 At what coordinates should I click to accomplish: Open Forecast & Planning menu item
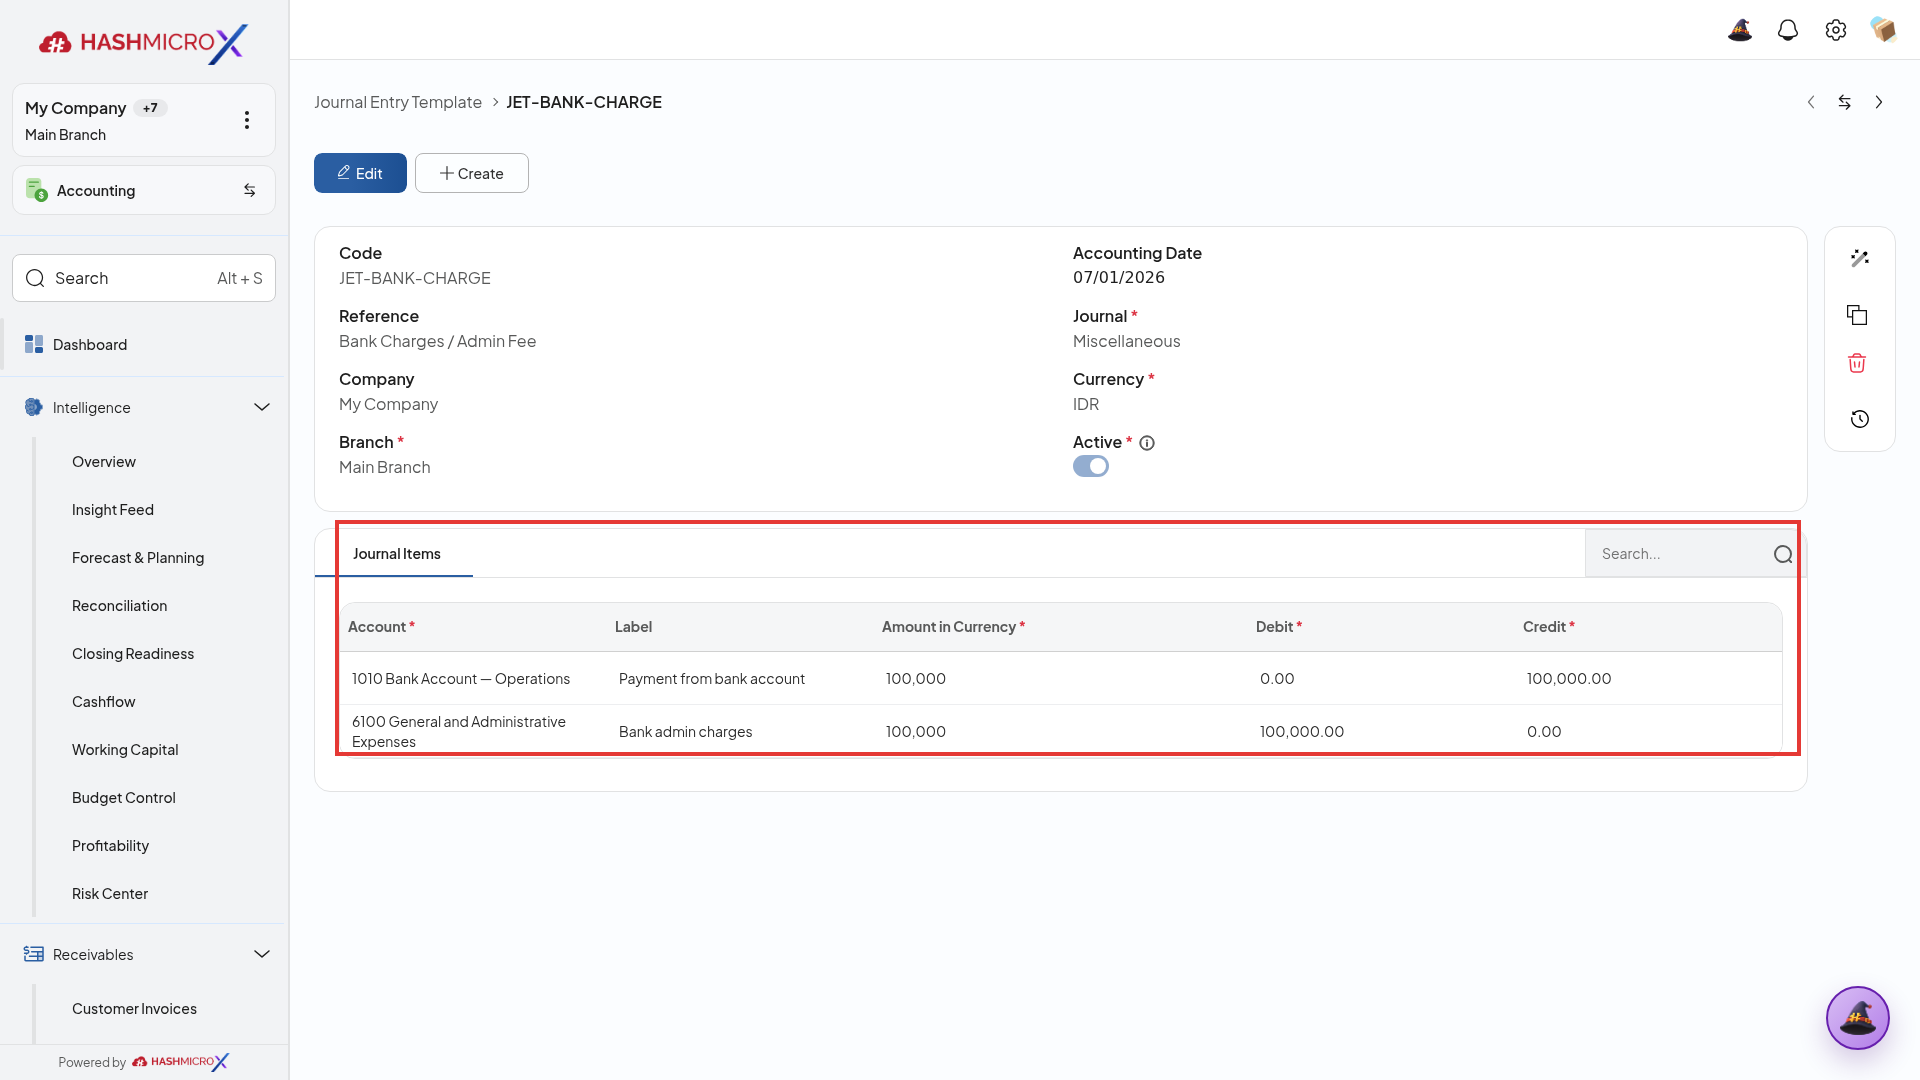[138, 558]
